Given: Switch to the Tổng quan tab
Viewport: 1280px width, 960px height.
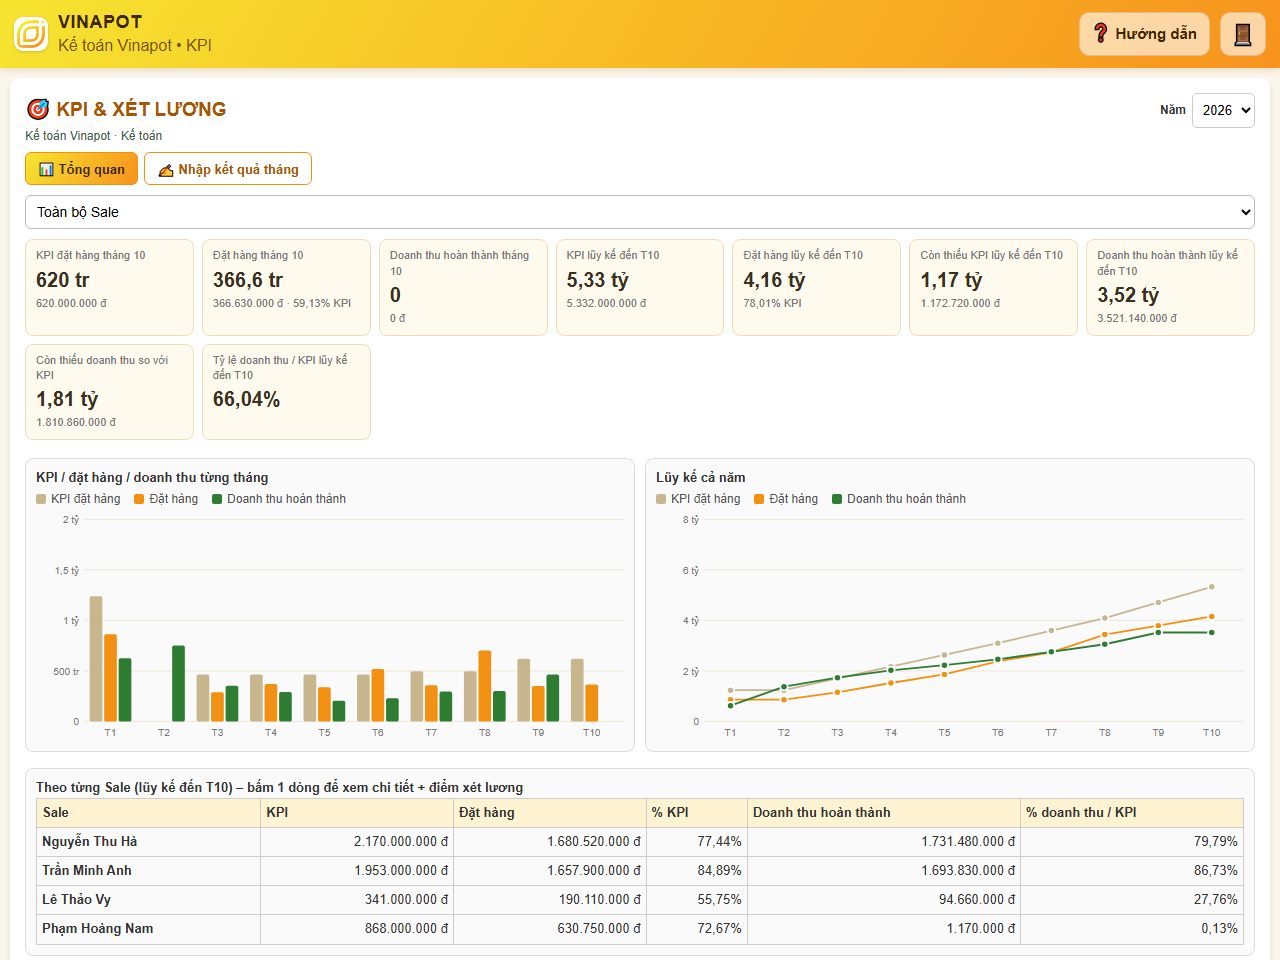Looking at the screenshot, I should click(x=81, y=169).
